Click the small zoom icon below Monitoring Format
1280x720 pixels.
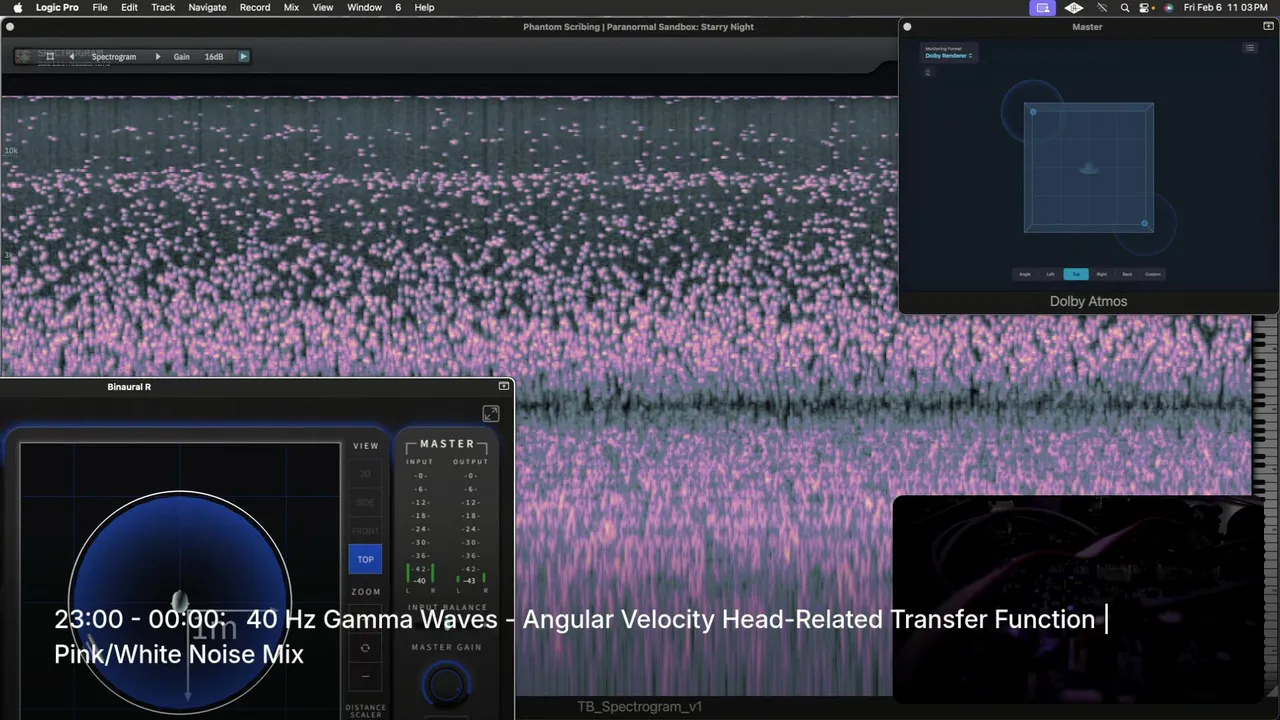click(x=928, y=73)
